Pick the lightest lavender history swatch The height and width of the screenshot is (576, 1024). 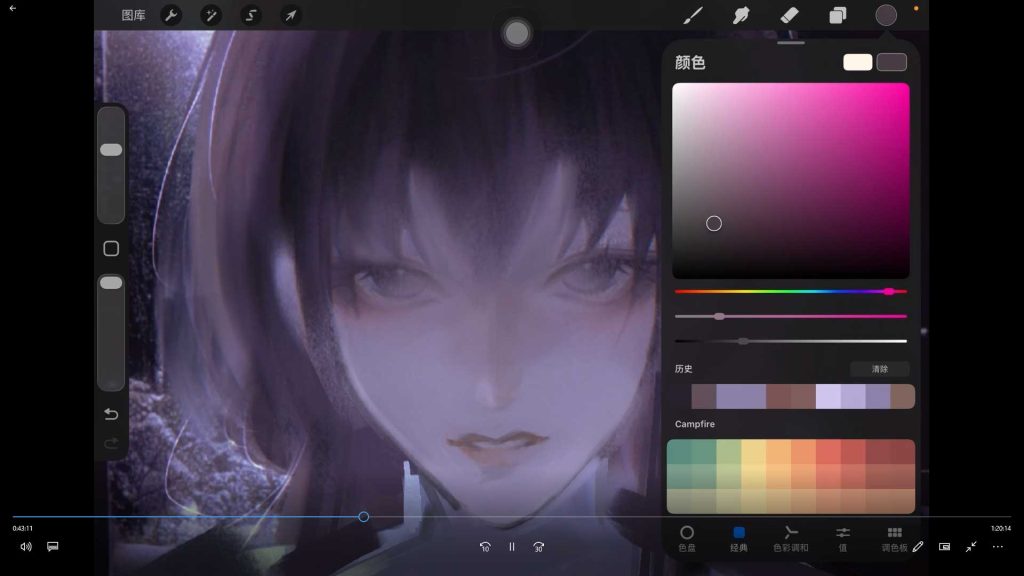[828, 396]
